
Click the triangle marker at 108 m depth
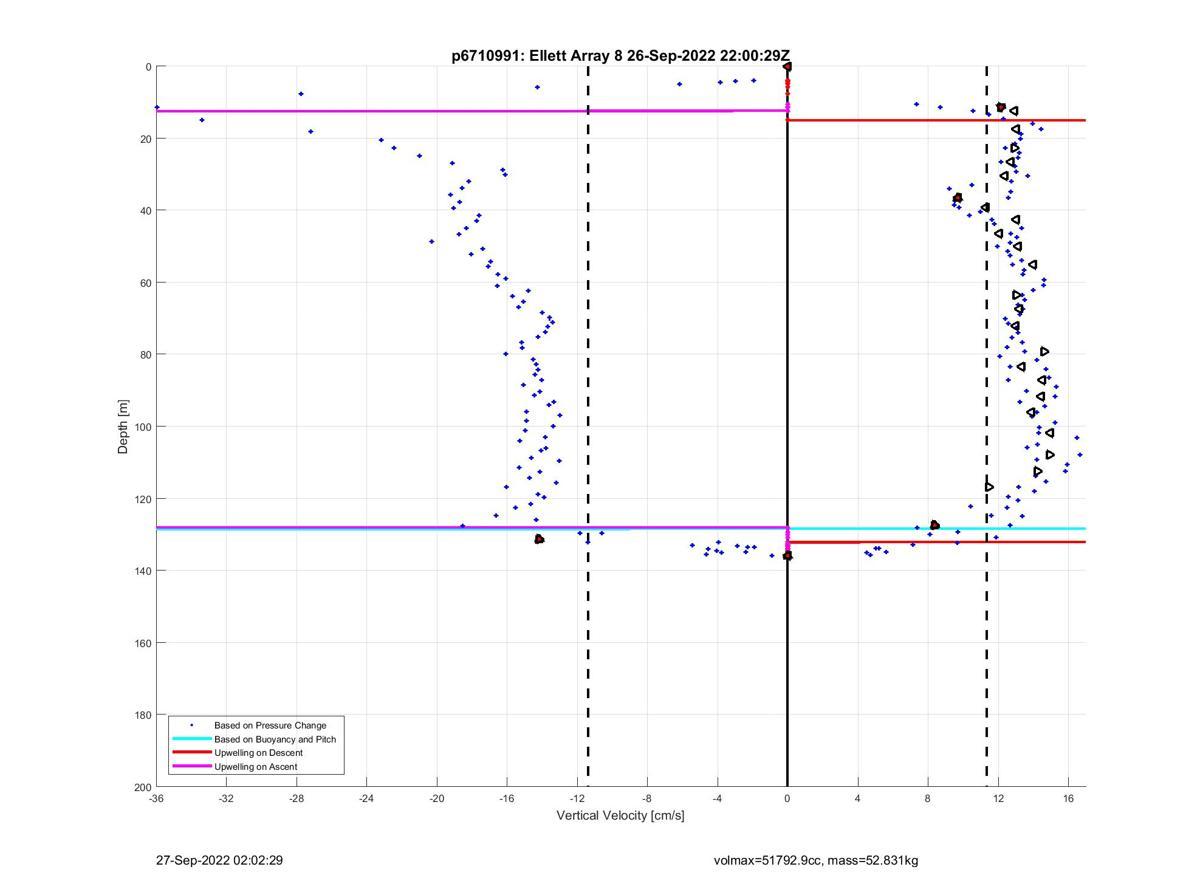[1049, 455]
